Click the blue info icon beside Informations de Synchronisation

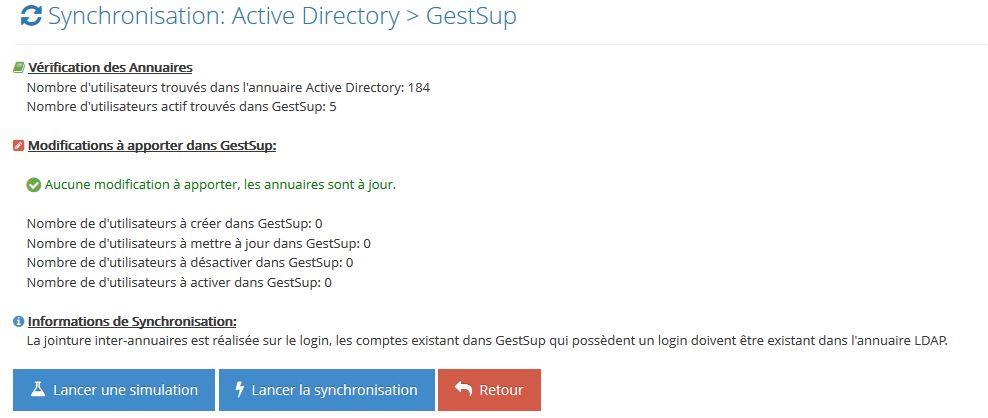pos(19,322)
